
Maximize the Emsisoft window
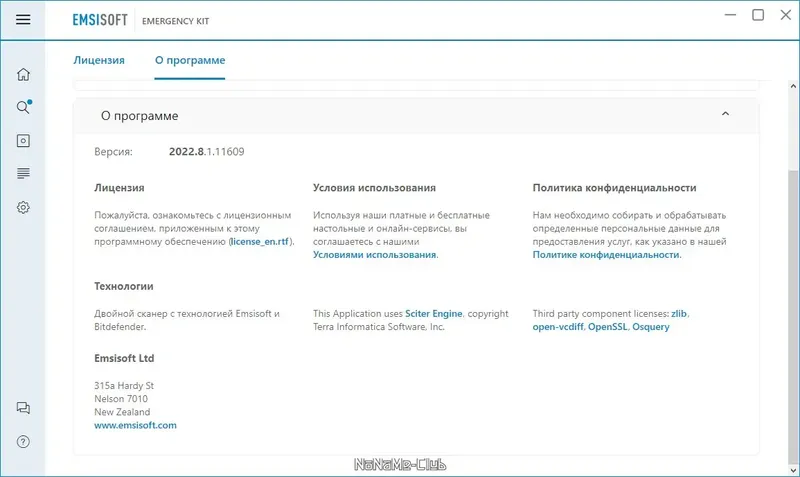758,15
